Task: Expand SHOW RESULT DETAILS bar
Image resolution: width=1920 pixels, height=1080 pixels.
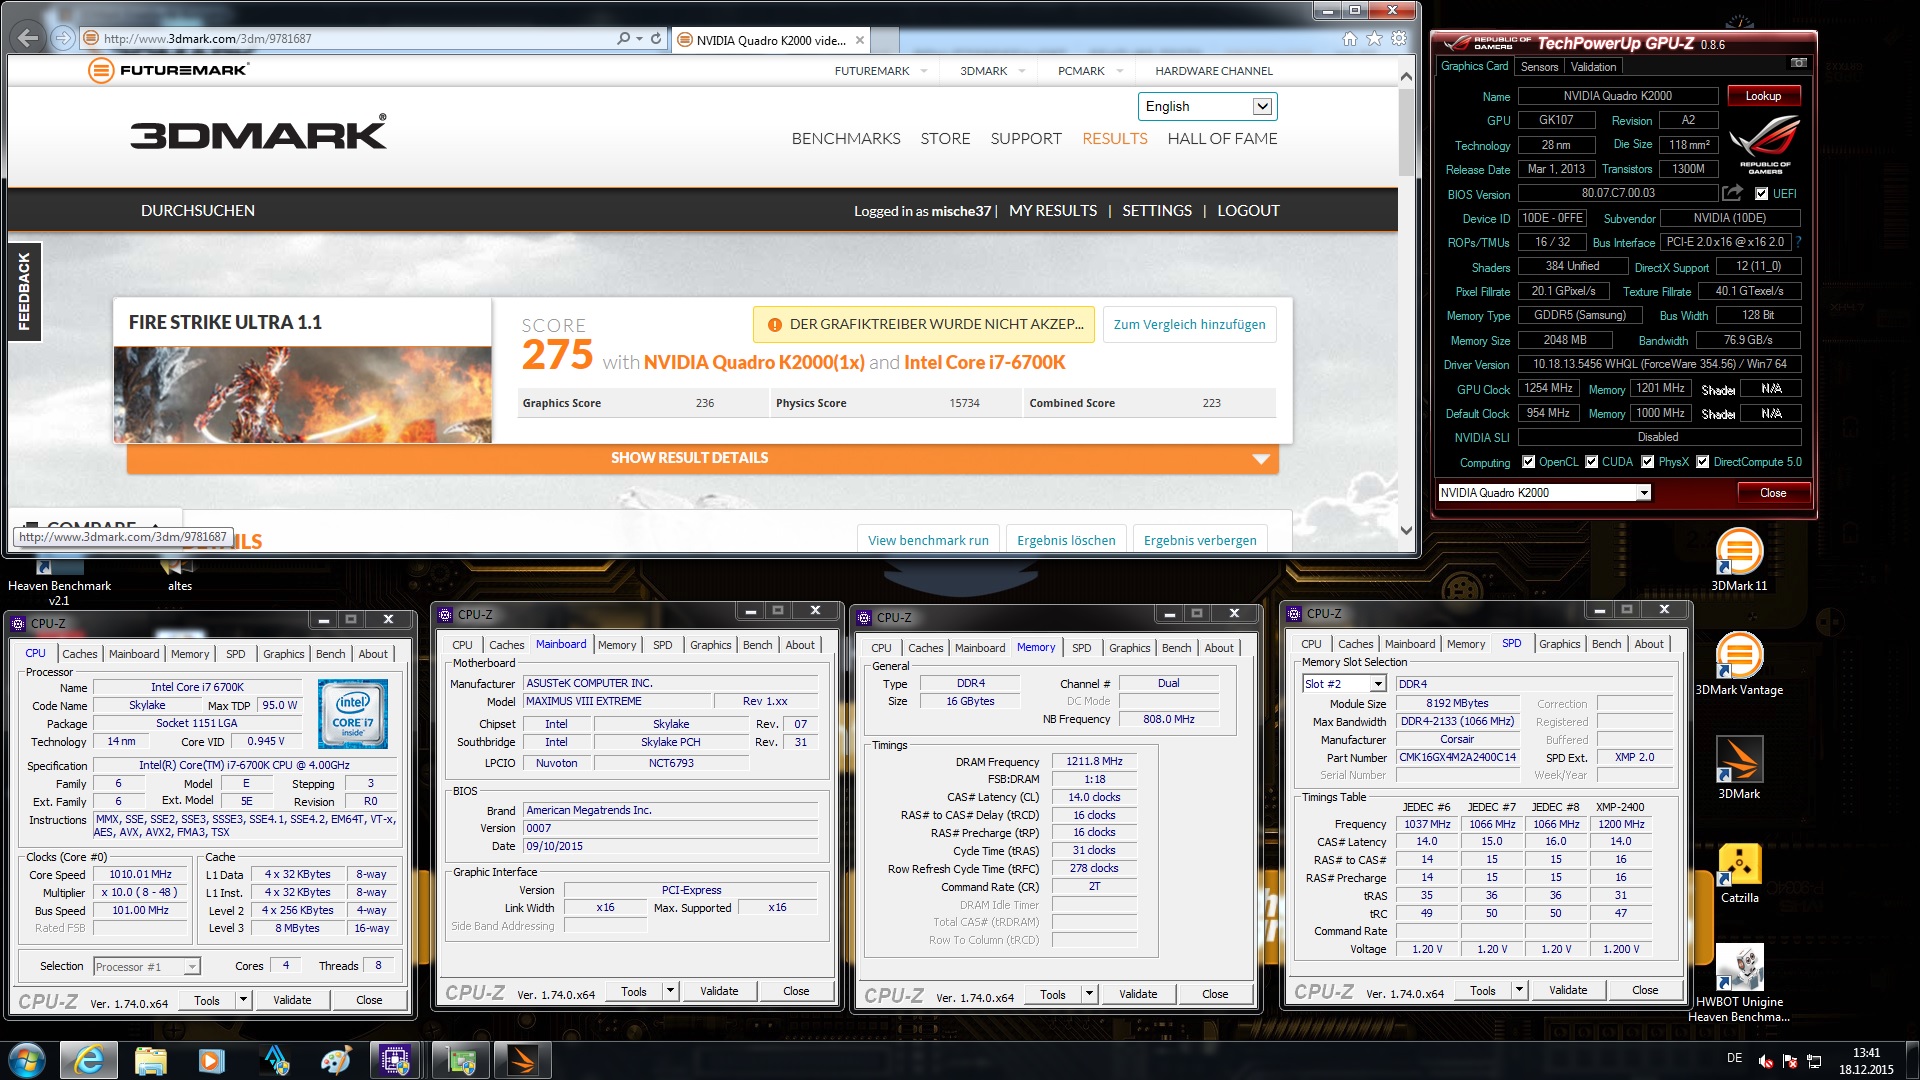Action: pyautogui.click(x=702, y=458)
